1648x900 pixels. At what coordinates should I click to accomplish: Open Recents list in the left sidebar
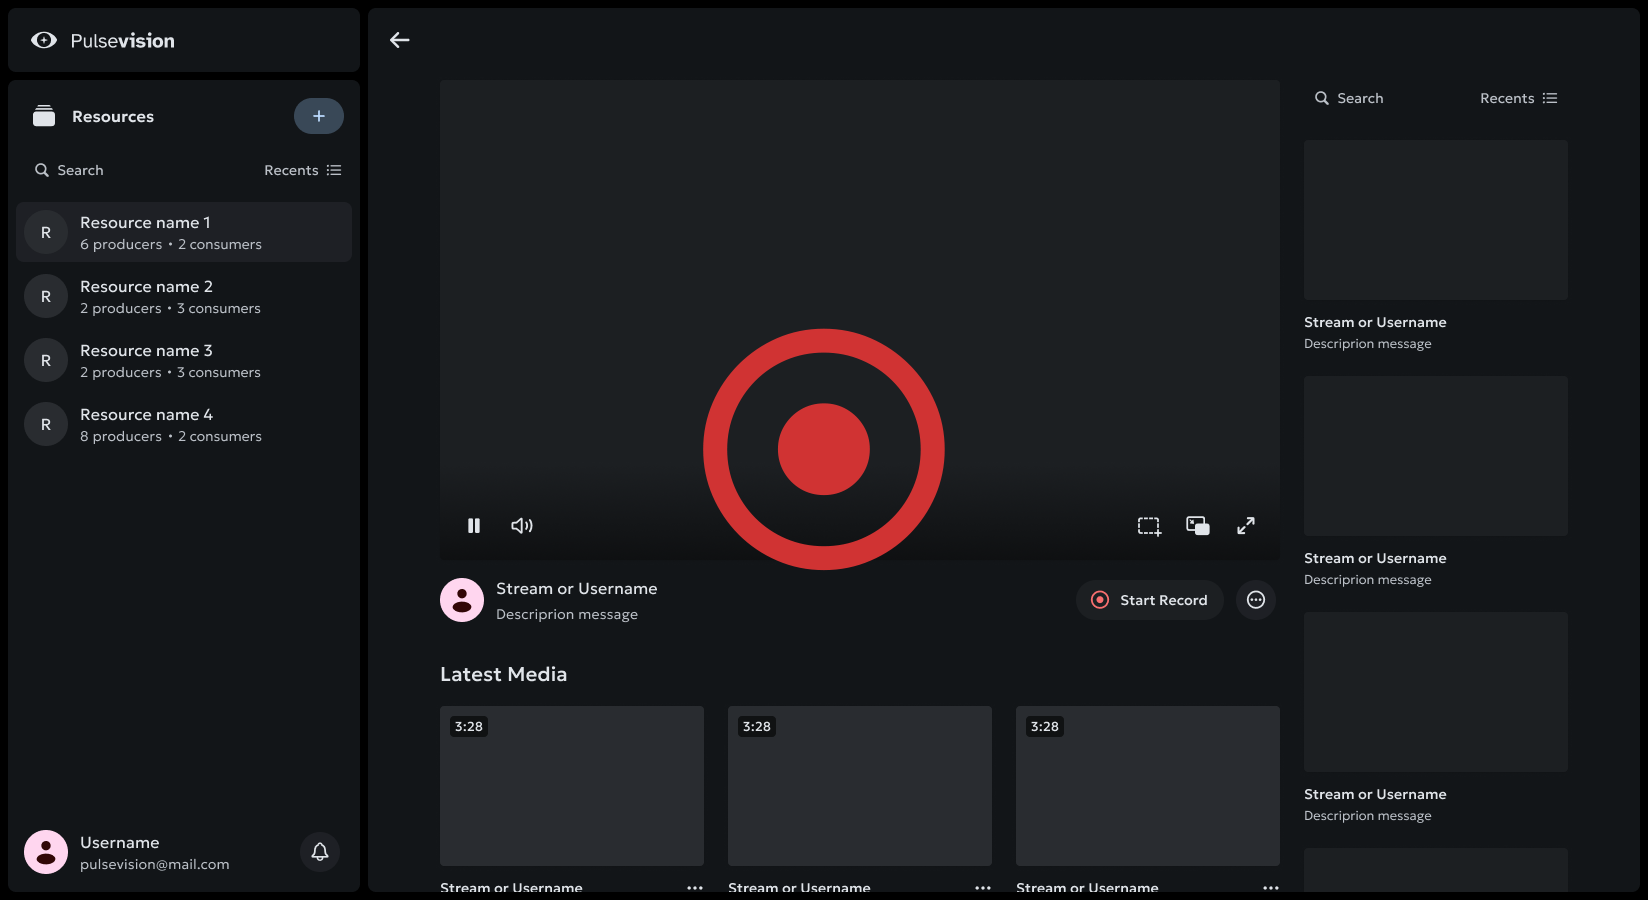point(303,170)
